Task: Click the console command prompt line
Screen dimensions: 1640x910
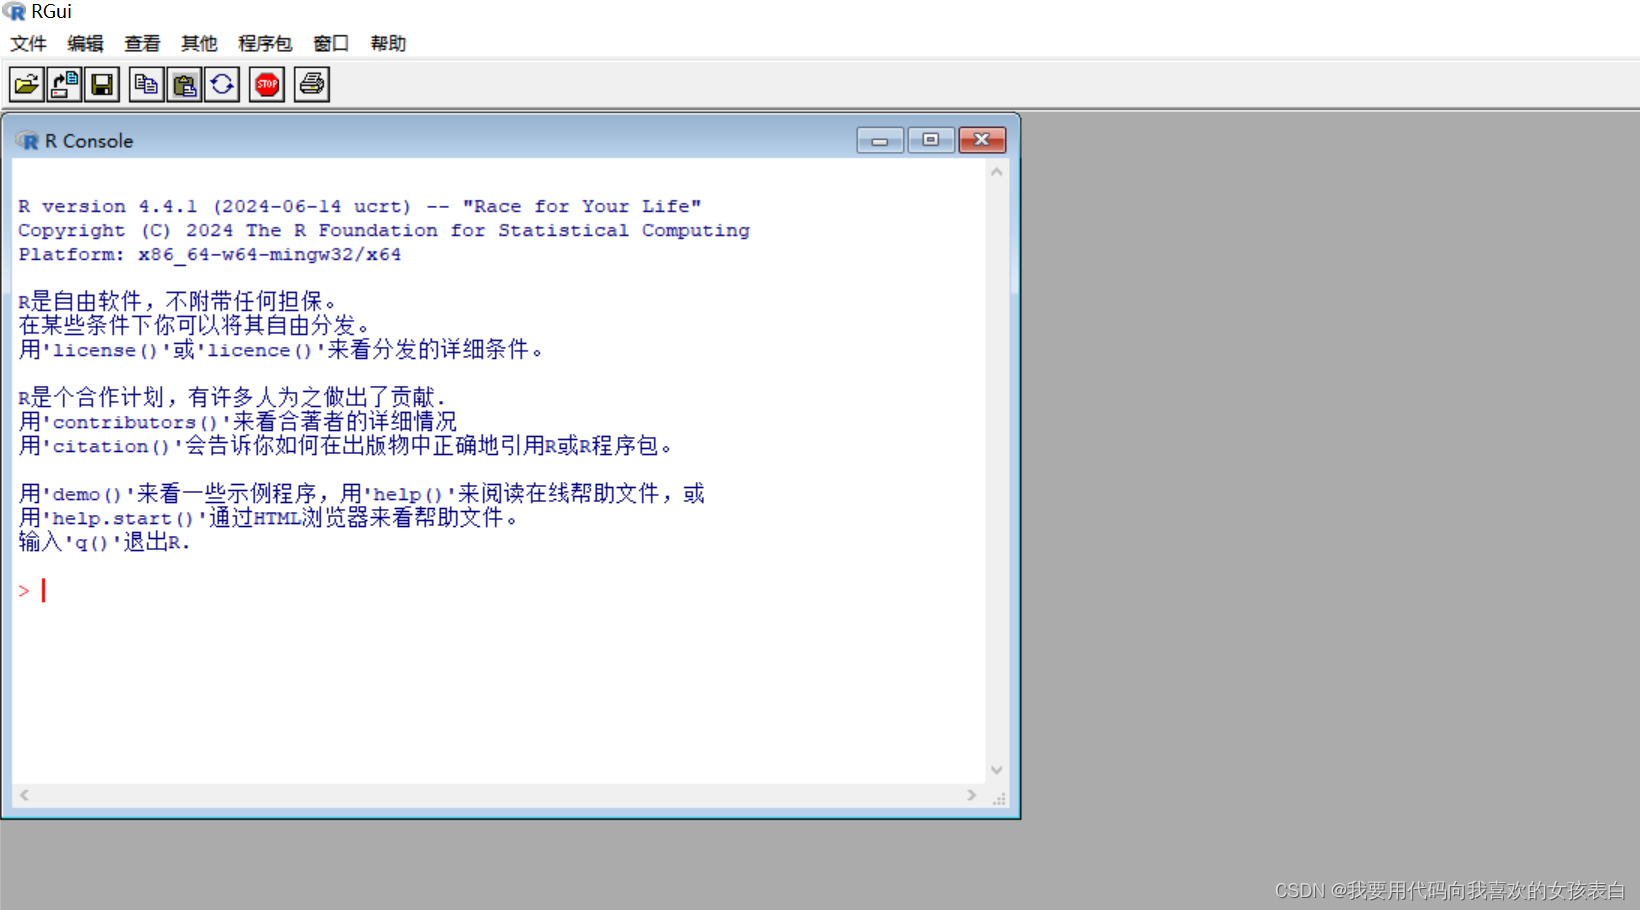Action: pyautogui.click(x=499, y=591)
